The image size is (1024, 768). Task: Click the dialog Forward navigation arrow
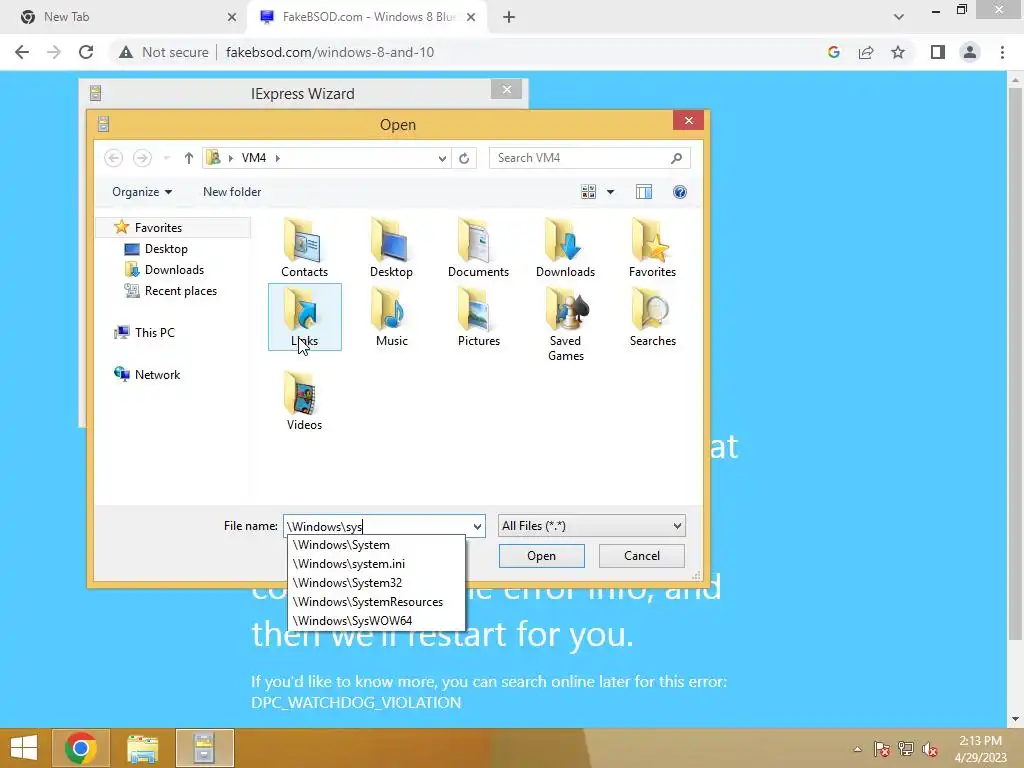(x=142, y=158)
